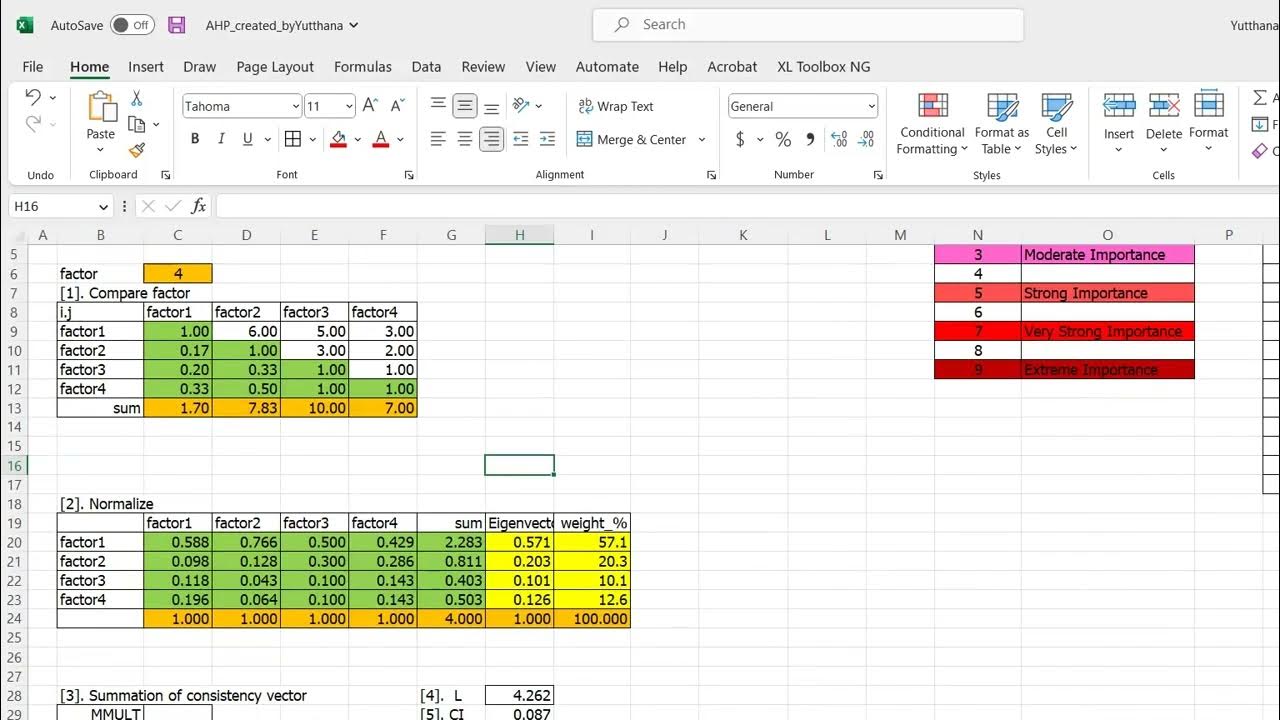Screen dimensions: 1280x720
Task: Switch to the Insert tab
Action: [x=146, y=67]
